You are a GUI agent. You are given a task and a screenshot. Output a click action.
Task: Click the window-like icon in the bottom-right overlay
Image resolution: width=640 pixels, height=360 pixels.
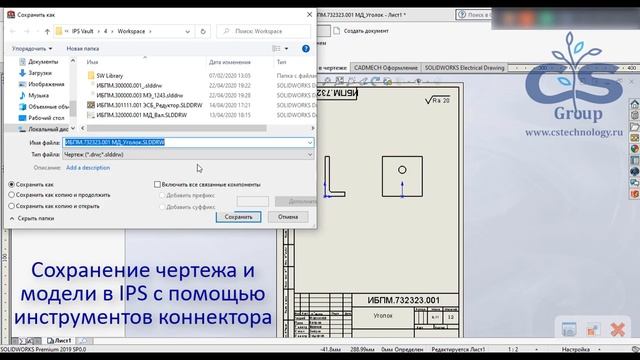pyautogui.click(x=569, y=329)
